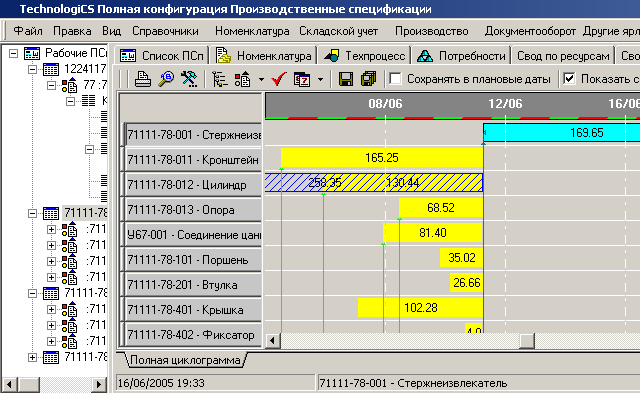This screenshot has height=393, width=640.
Task: Click the calendar schedule toolbar icon
Action: tap(302, 79)
